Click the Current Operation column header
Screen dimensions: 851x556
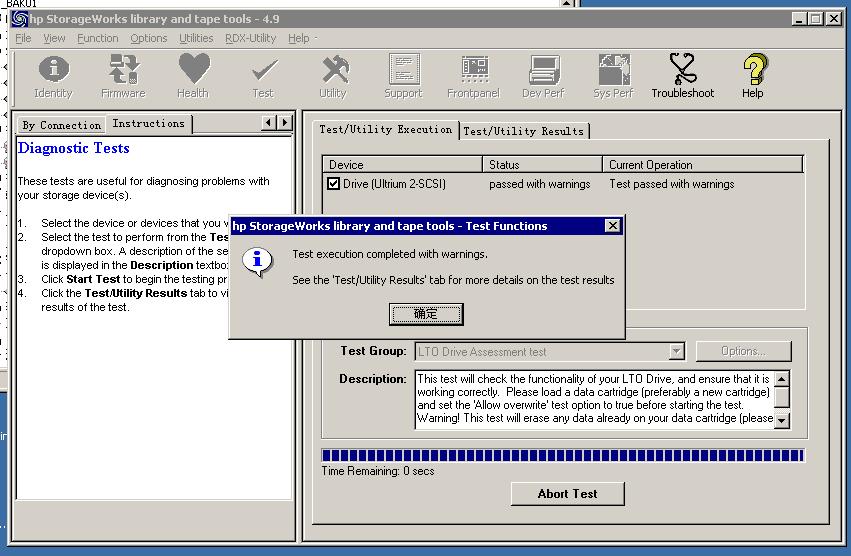tap(703, 165)
